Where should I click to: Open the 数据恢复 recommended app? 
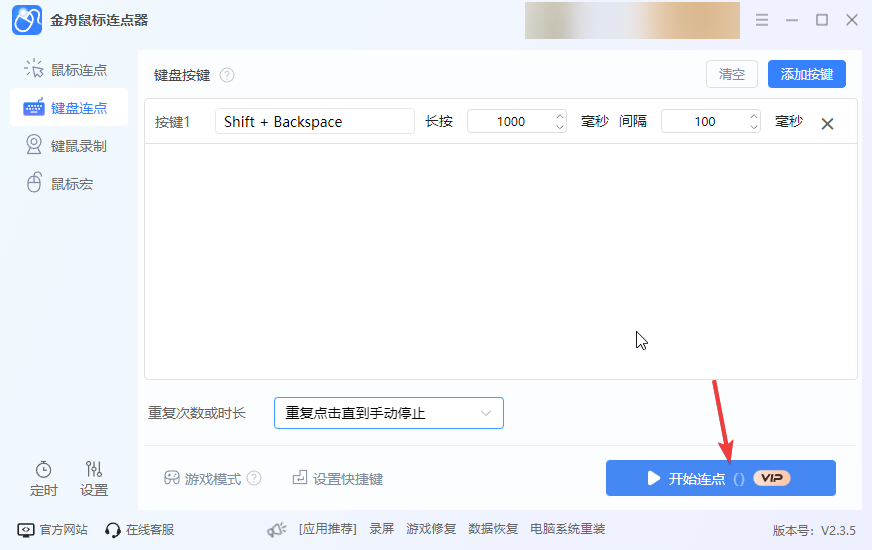pyautogui.click(x=493, y=529)
